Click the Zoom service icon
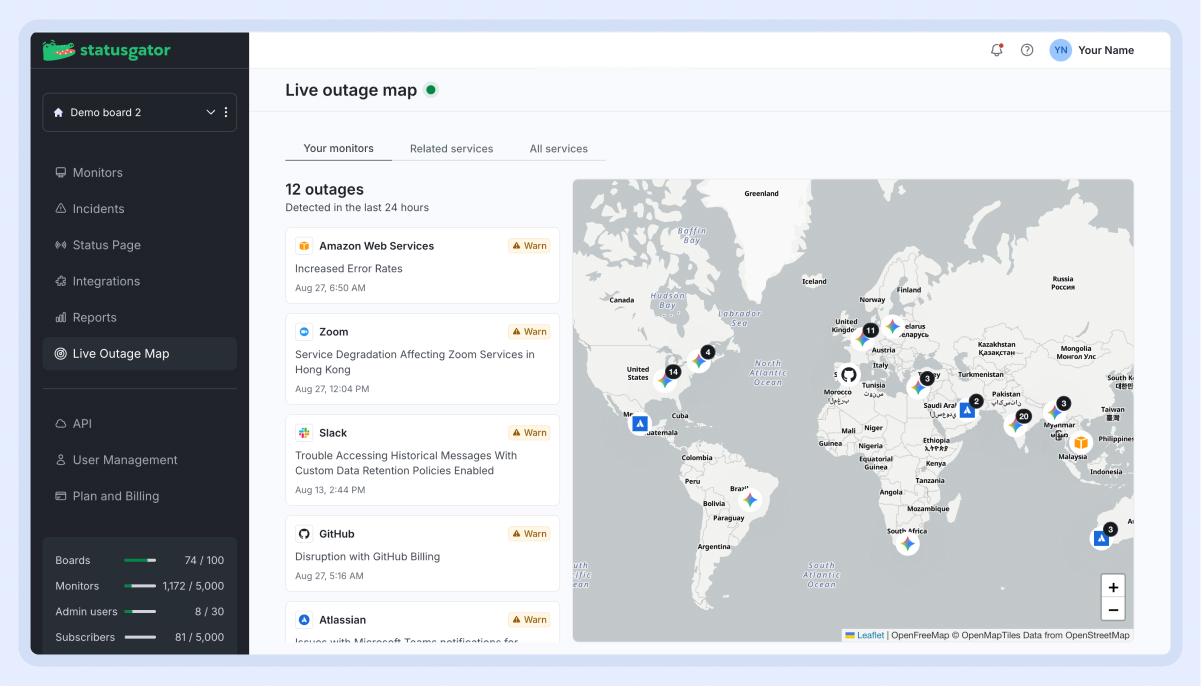 [x=304, y=332]
